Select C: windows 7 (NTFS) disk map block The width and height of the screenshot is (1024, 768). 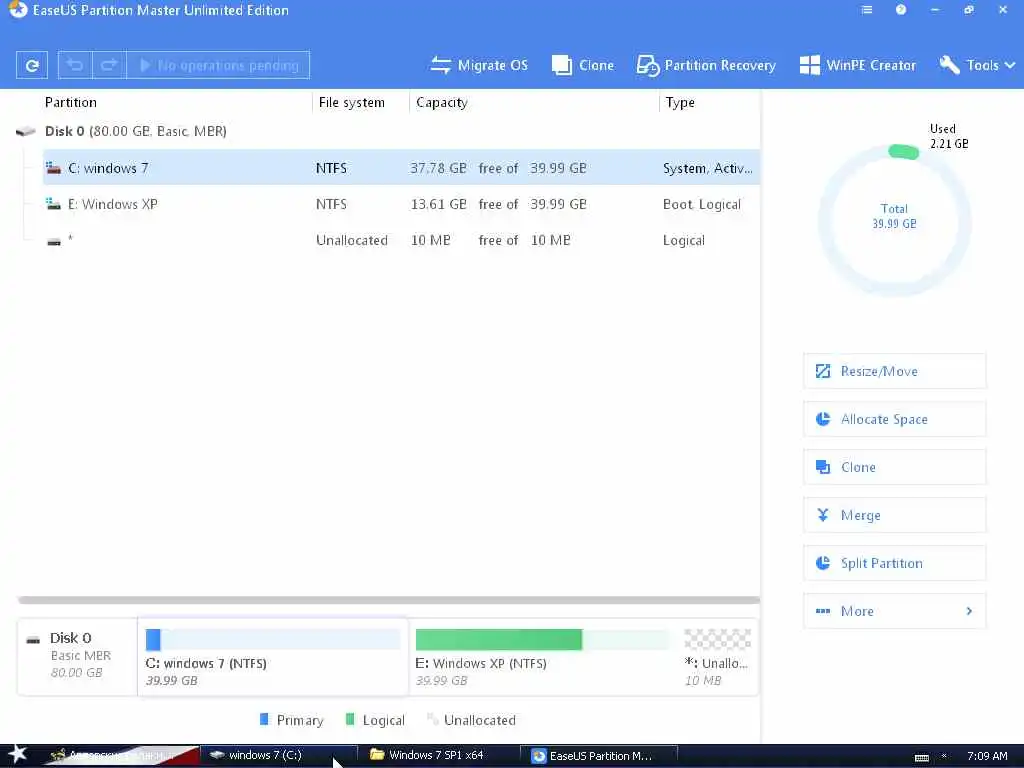(x=273, y=657)
